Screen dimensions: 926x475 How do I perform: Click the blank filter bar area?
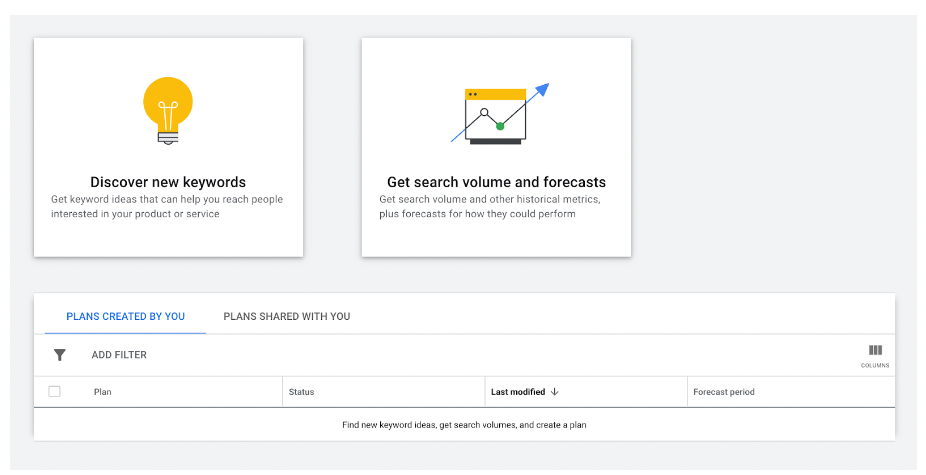pos(500,355)
